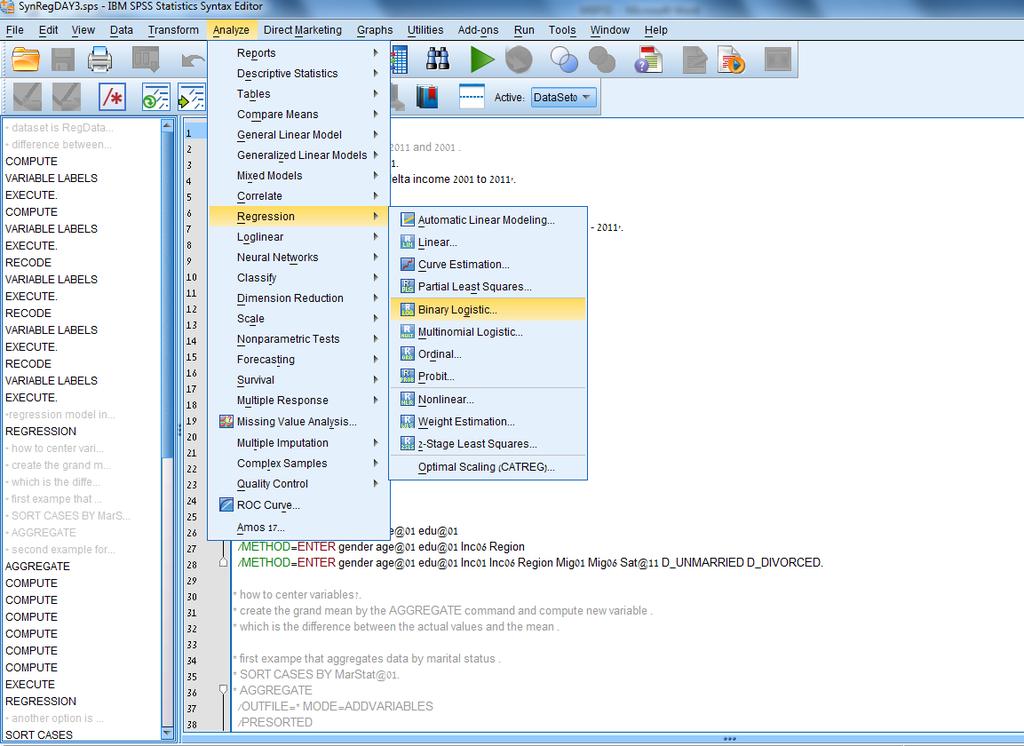
Task: Click the SPSS app icon in title bar
Action: (7, 7)
